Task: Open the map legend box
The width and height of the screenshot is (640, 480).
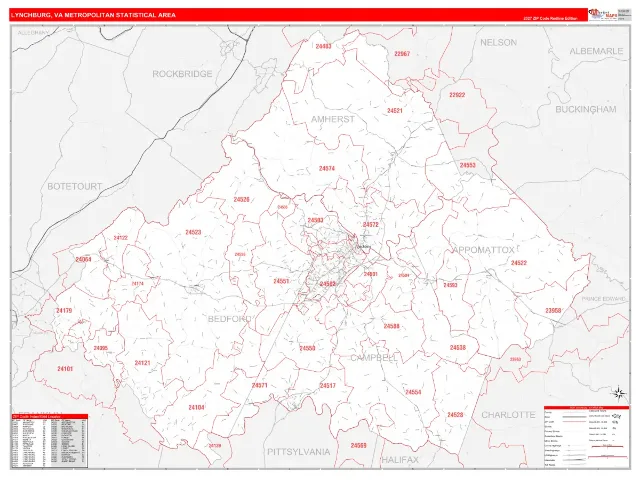Action: pos(586,437)
